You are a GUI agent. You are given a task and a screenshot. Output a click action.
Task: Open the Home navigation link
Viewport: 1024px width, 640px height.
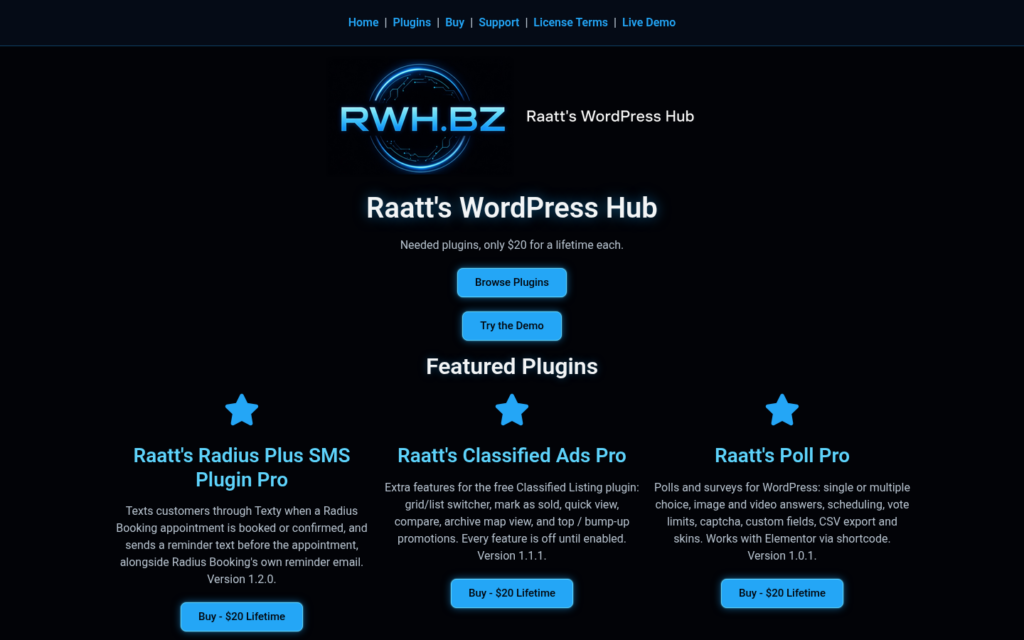tap(363, 22)
